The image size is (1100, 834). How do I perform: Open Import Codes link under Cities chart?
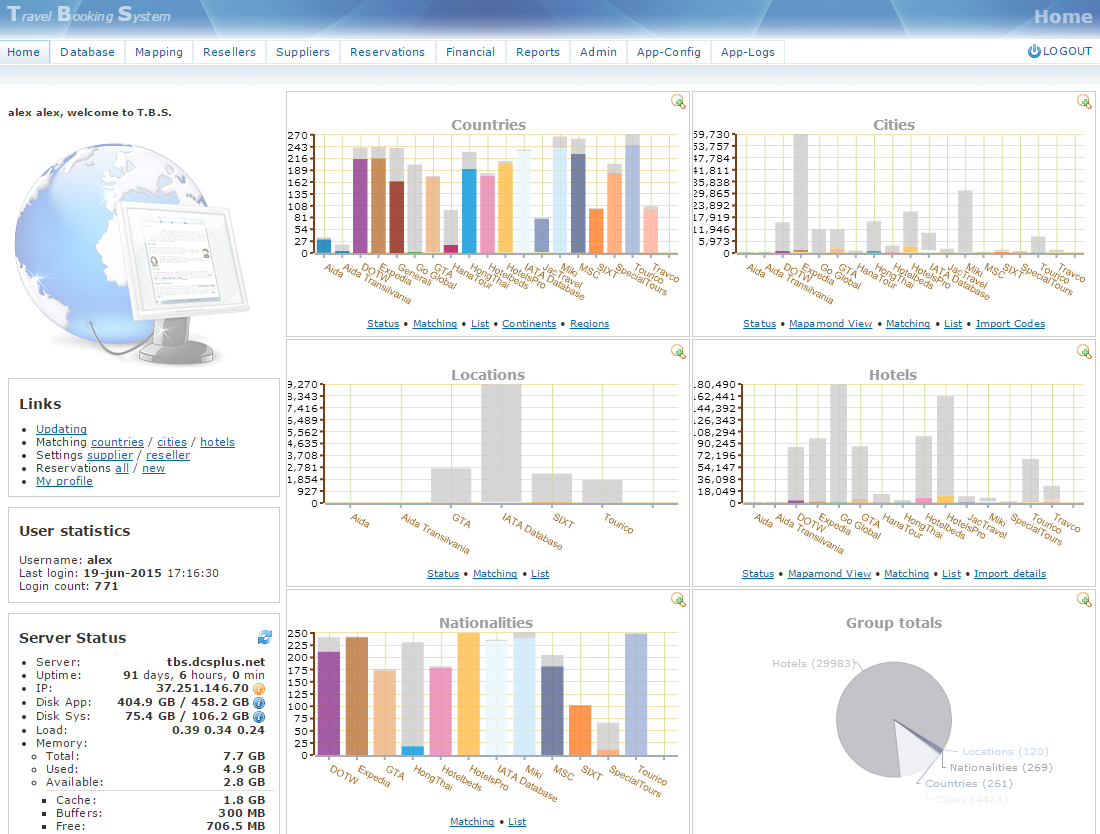1010,324
